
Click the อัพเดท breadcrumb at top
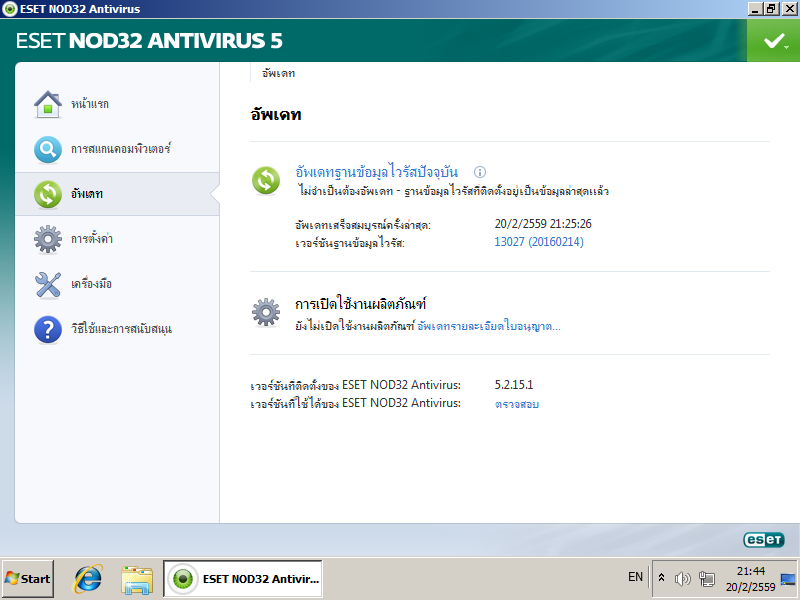click(279, 73)
